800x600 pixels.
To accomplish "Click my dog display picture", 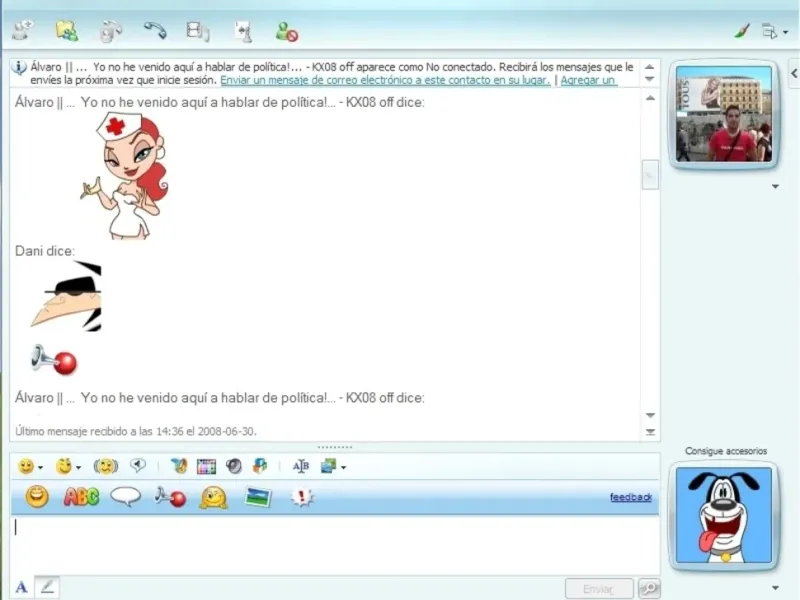I will pos(723,515).
